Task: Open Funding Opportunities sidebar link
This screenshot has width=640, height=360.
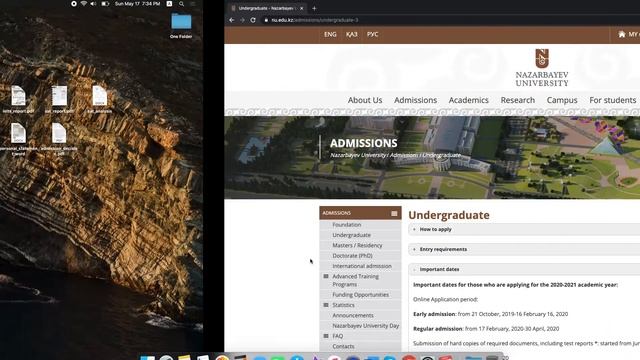Action: coord(360,295)
